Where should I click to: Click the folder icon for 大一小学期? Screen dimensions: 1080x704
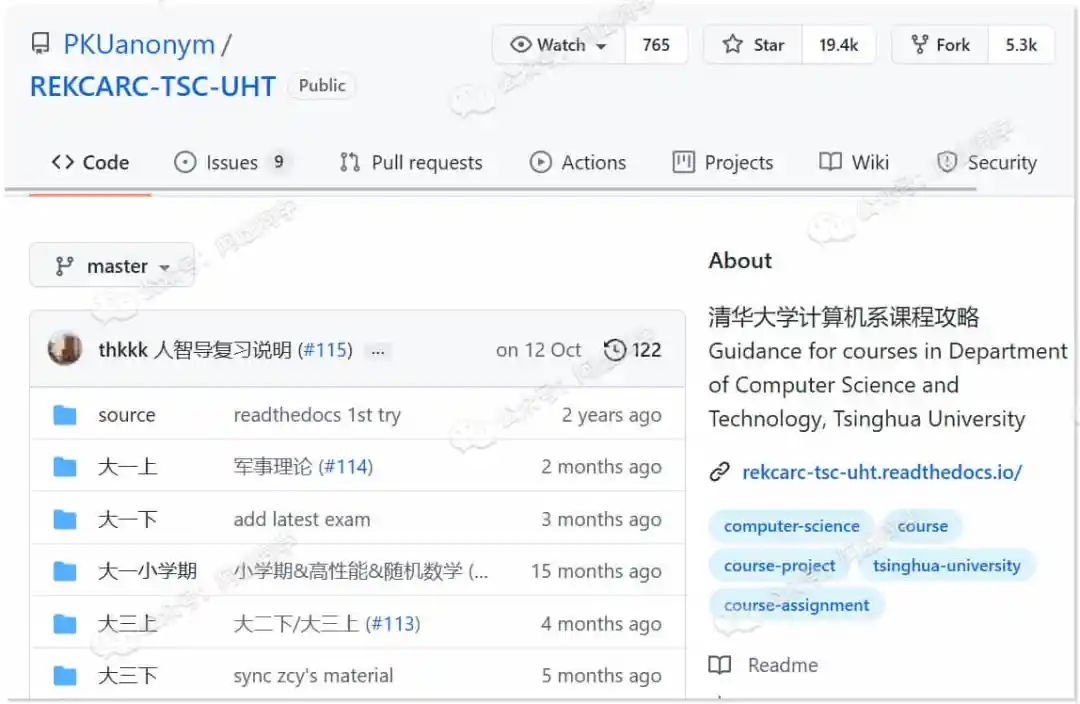pos(65,571)
